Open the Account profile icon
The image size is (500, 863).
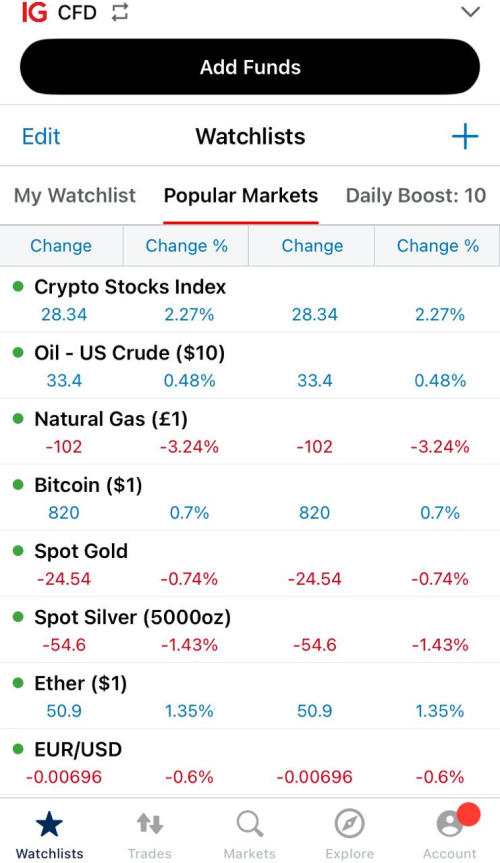450,824
